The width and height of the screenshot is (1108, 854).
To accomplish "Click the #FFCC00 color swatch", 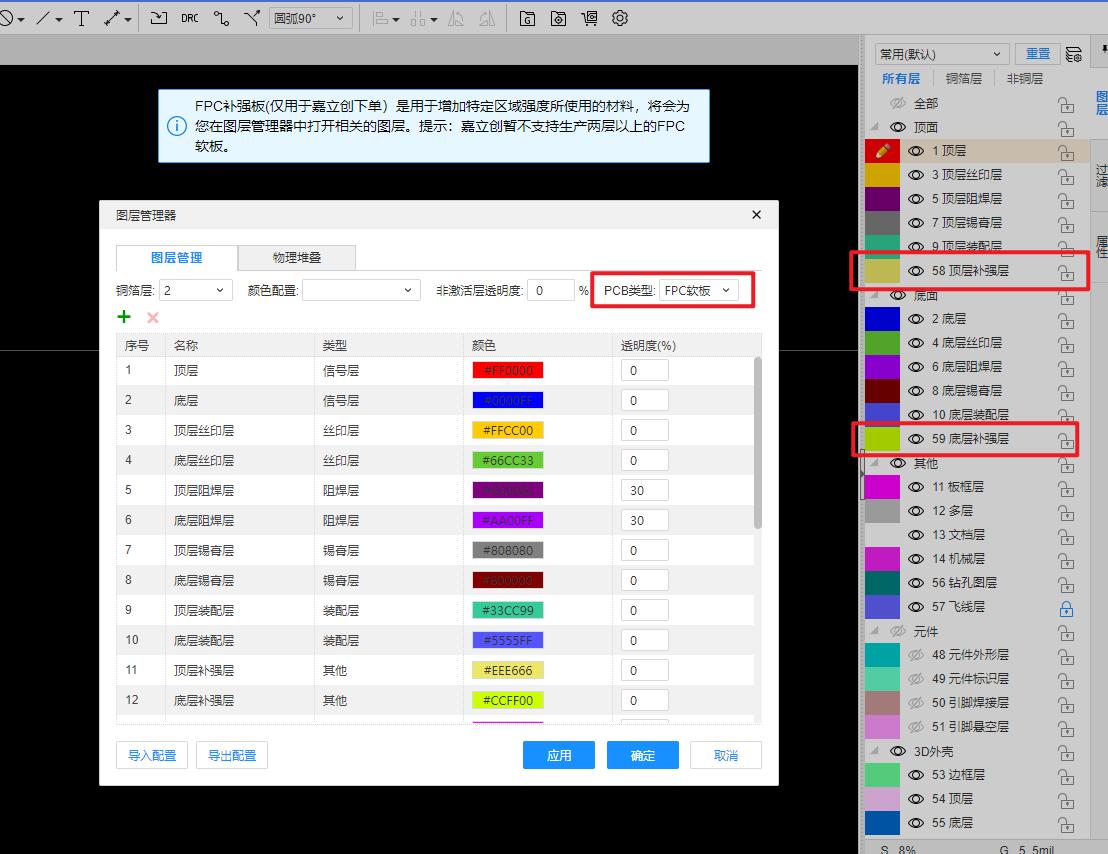I will click(508, 430).
